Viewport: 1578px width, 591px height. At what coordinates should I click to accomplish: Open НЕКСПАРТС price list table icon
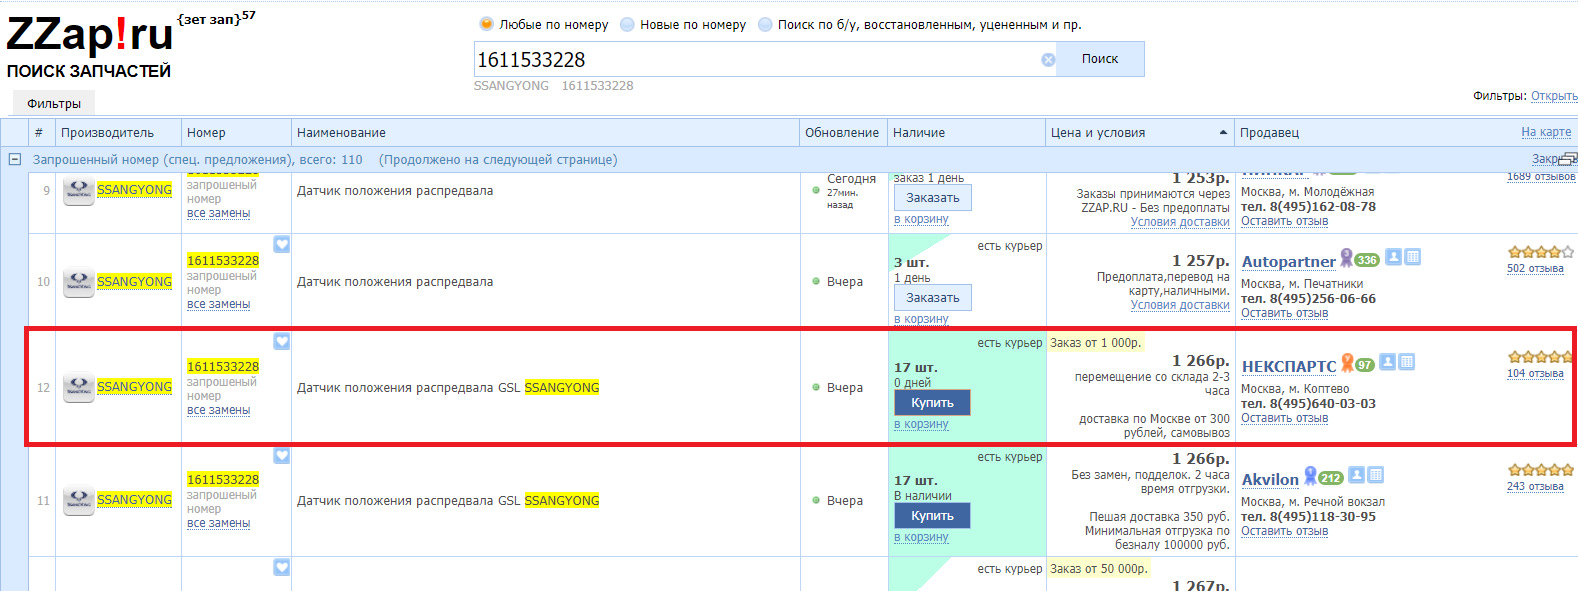[1406, 362]
